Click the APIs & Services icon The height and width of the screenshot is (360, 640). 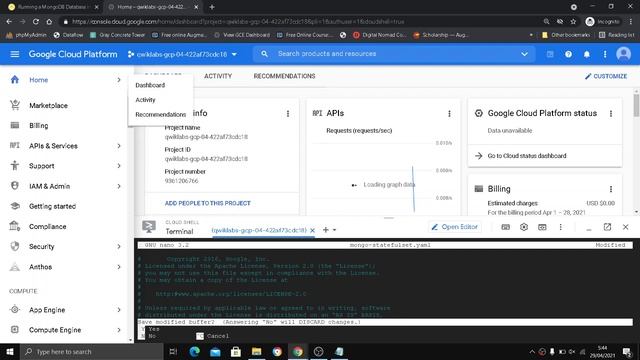(15, 145)
